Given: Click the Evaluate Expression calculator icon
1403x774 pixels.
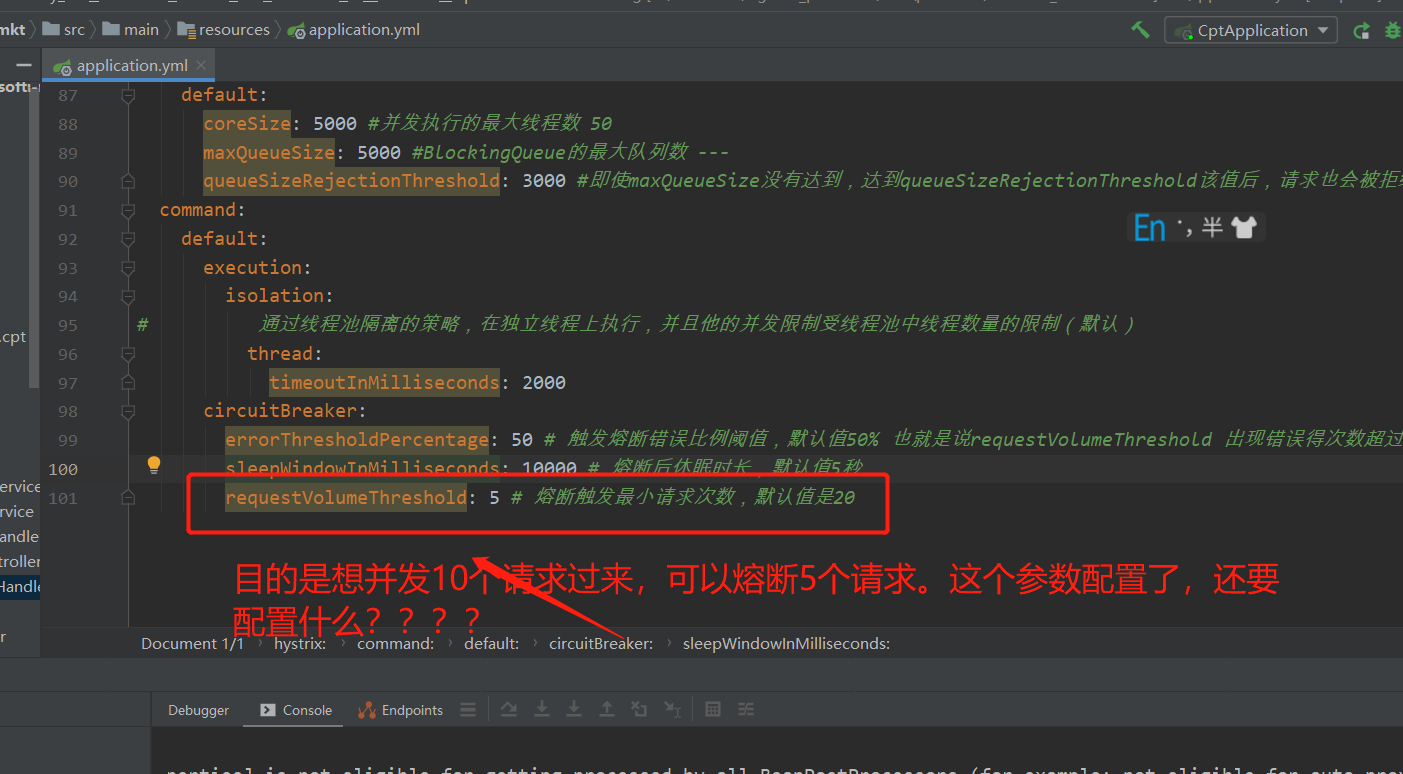Looking at the screenshot, I should (x=713, y=709).
